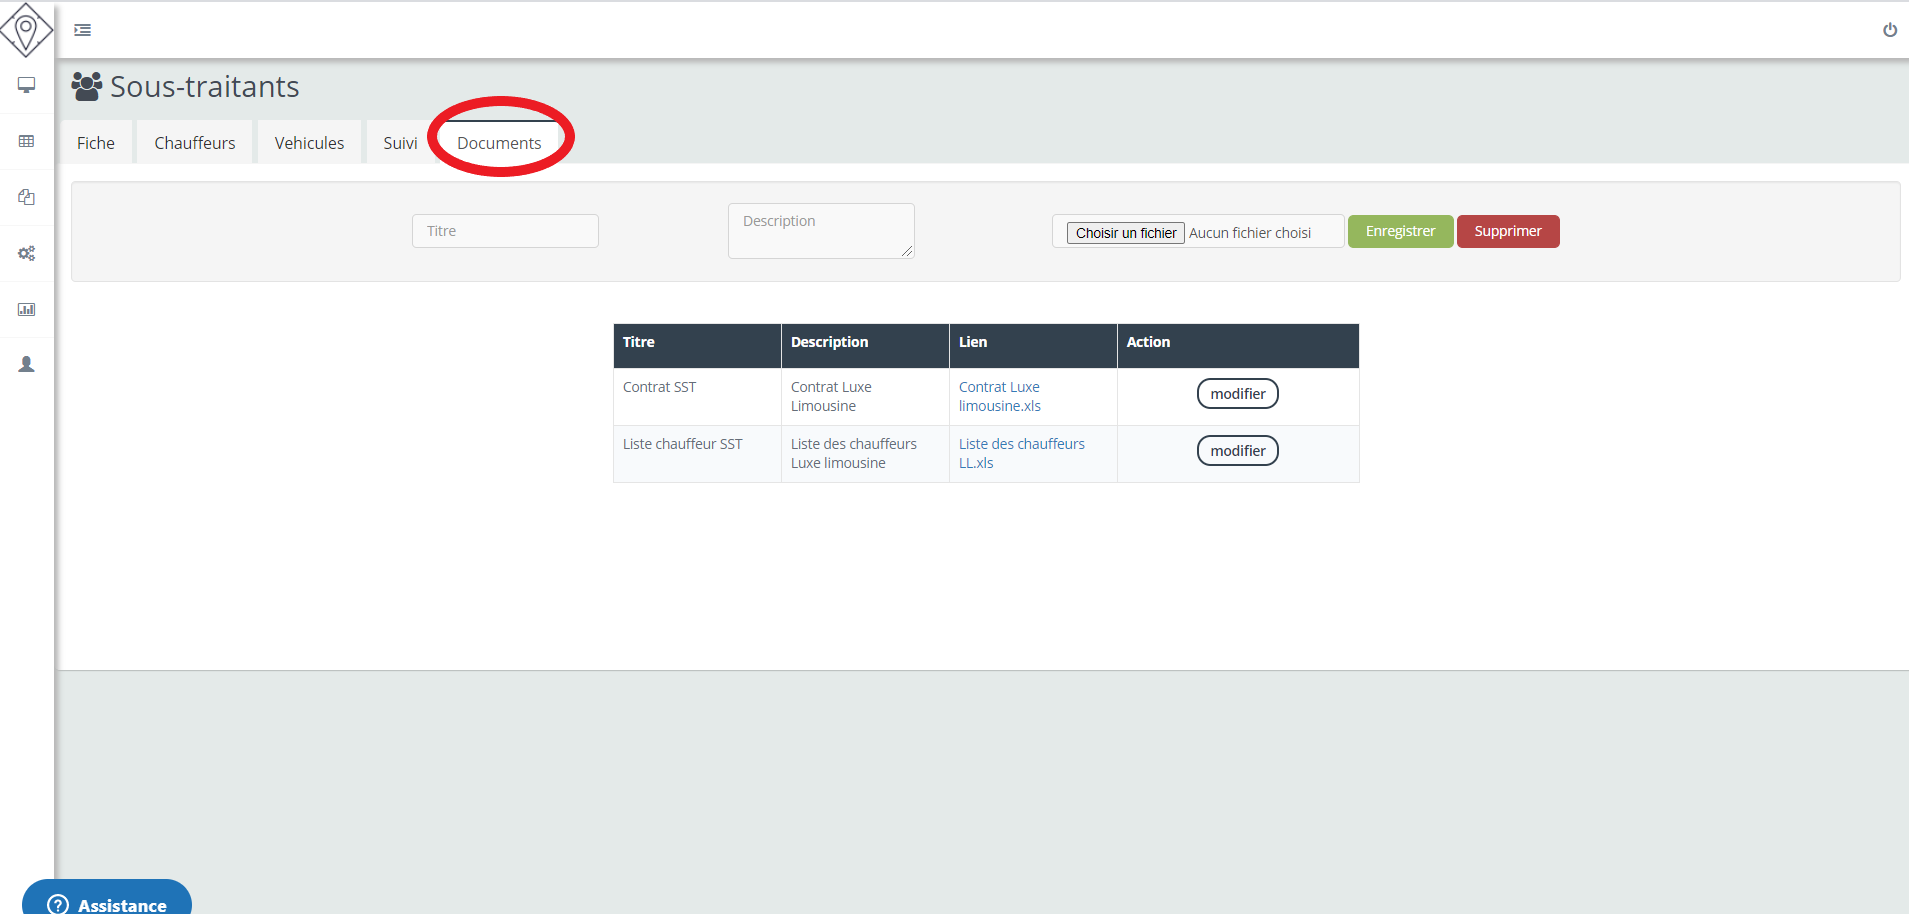Open the table grid icon in sidebar
This screenshot has height=914, width=1909.
pos(27,141)
